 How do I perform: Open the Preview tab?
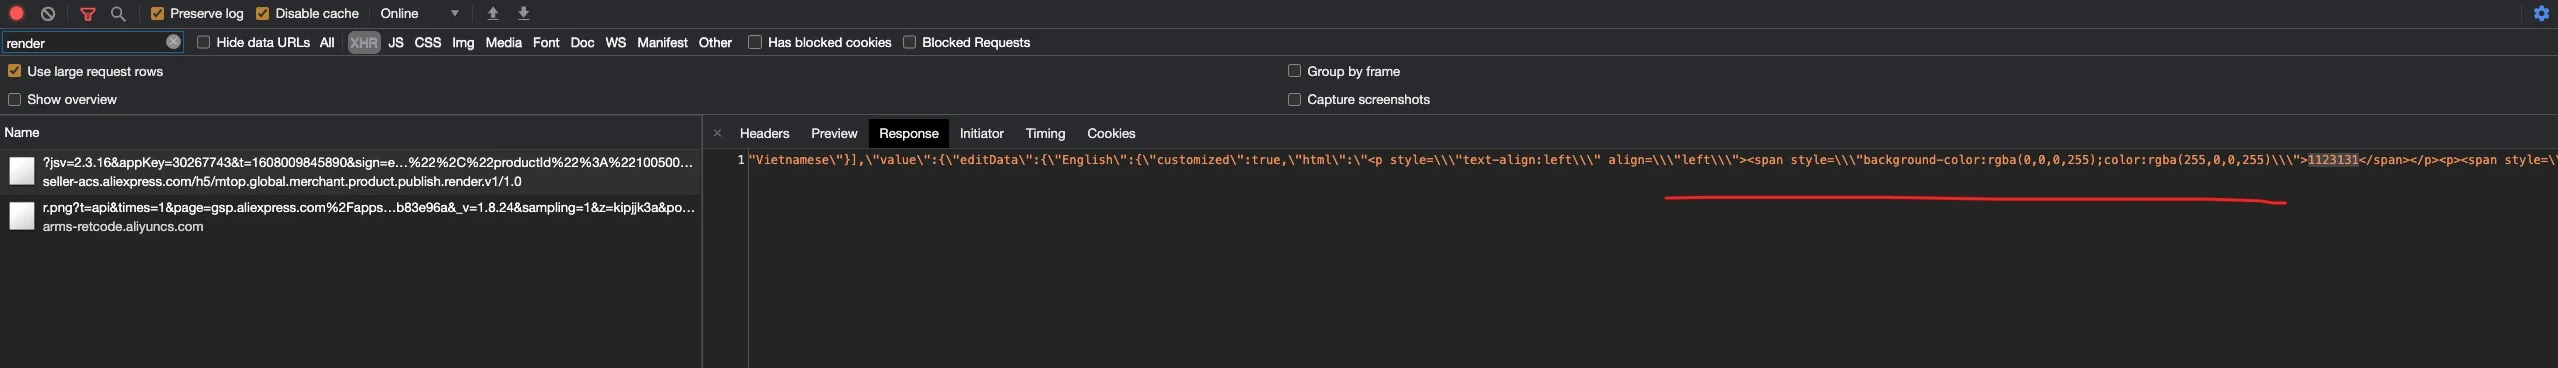pyautogui.click(x=834, y=133)
